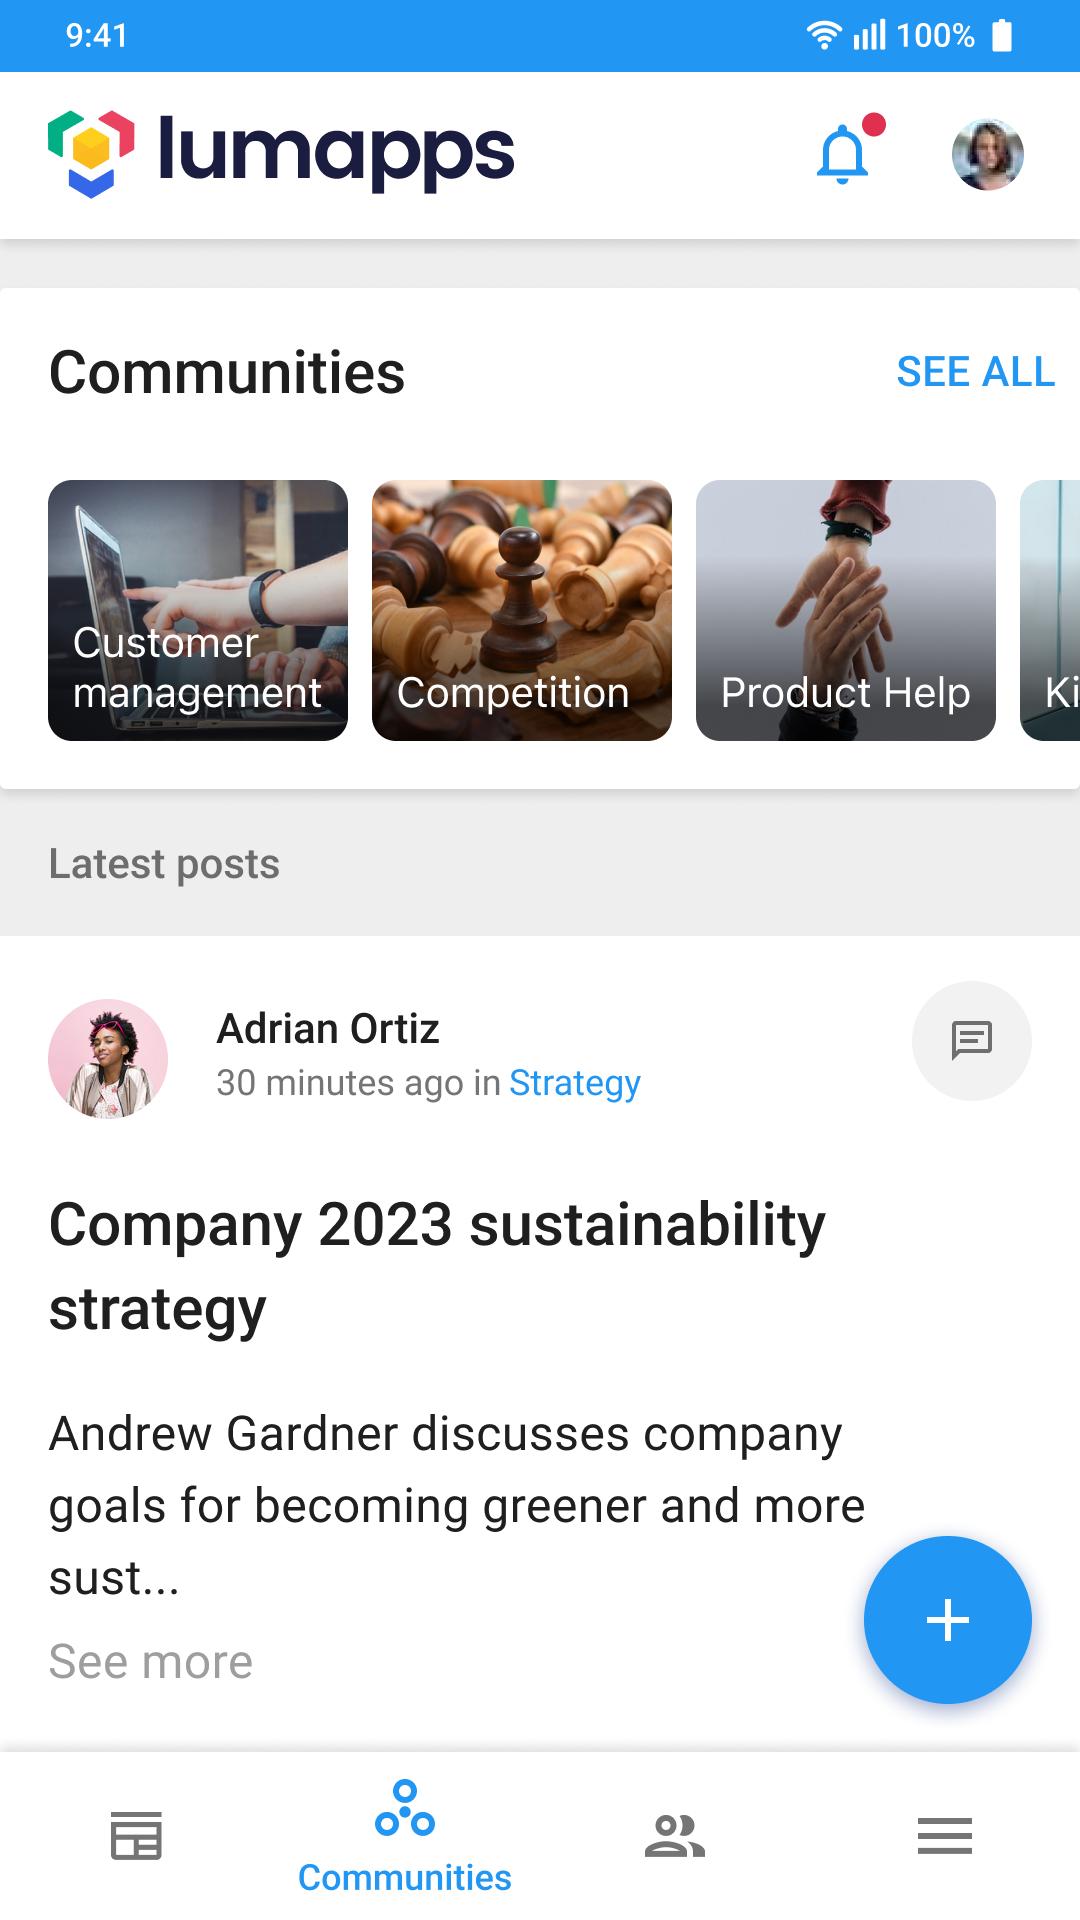Image resolution: width=1080 pixels, height=1920 pixels.
Task: Open the Competition community card
Action: pyautogui.click(x=522, y=610)
